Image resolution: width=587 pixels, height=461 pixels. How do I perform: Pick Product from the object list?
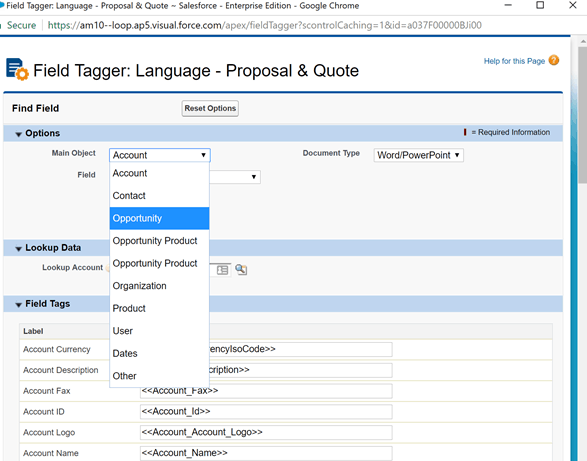coord(159,309)
